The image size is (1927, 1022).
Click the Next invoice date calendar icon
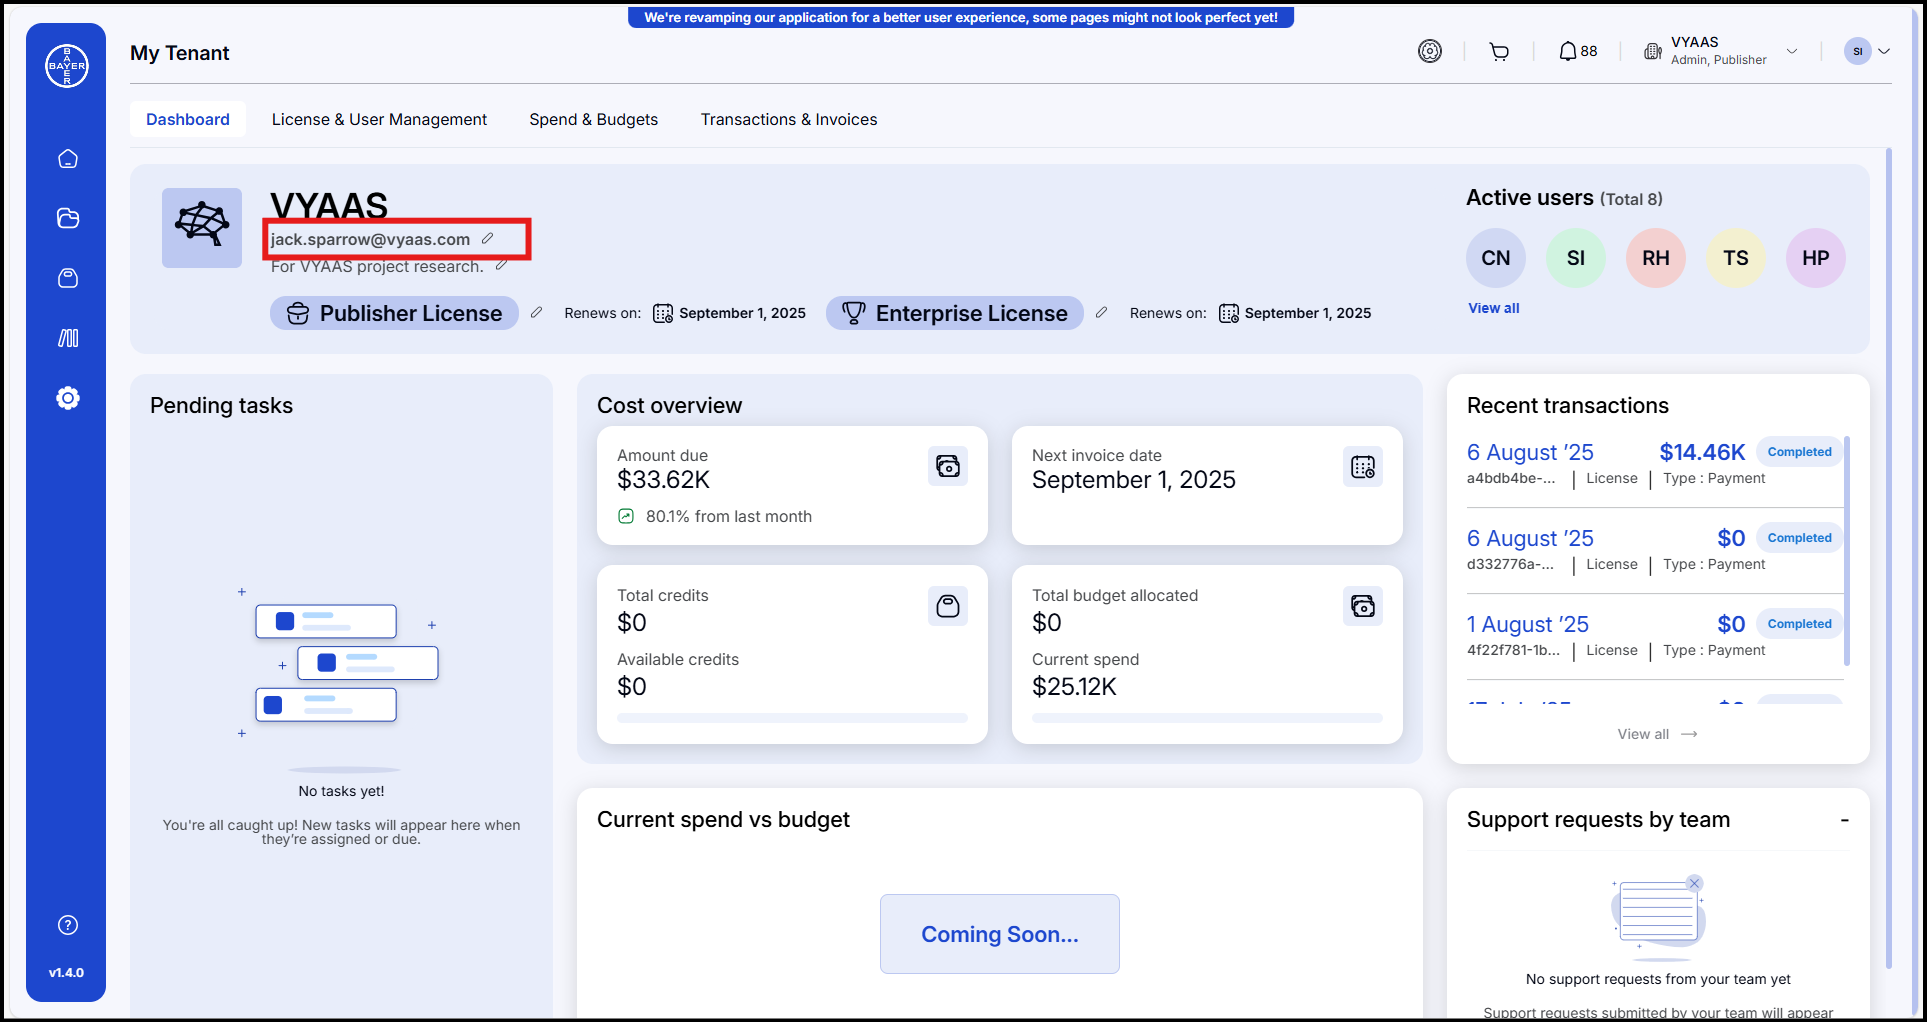[x=1363, y=466]
